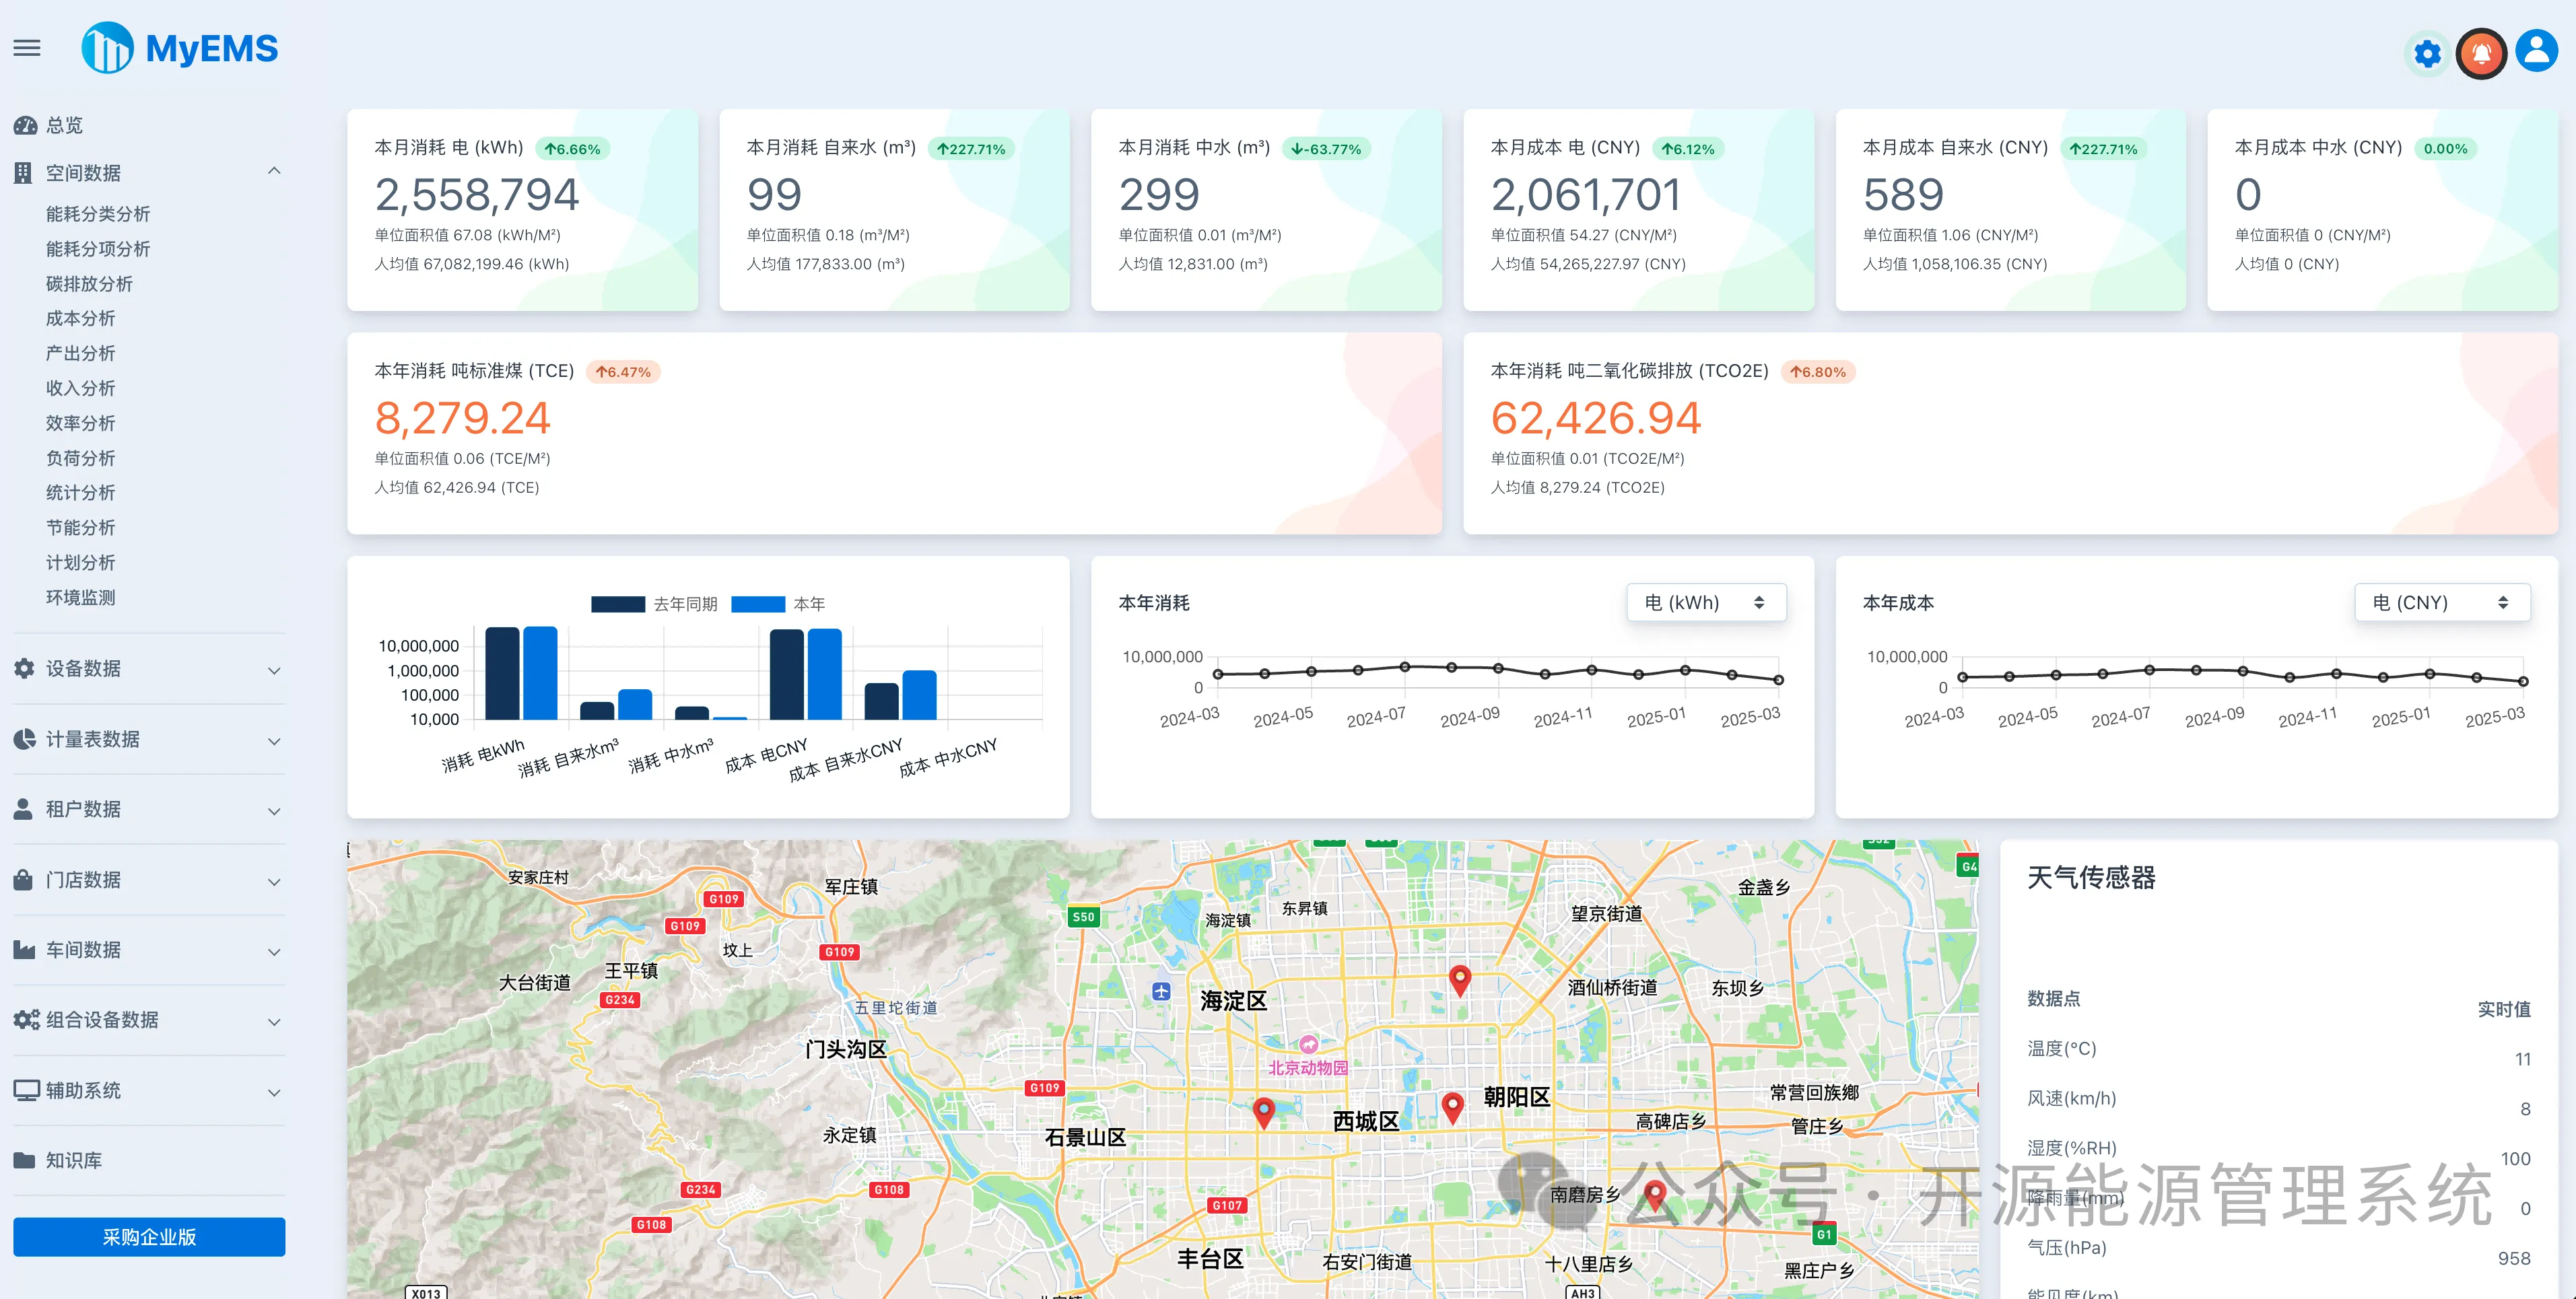Open 能耗分类分析 menu item
The height and width of the screenshot is (1299, 2576).
click(98, 214)
